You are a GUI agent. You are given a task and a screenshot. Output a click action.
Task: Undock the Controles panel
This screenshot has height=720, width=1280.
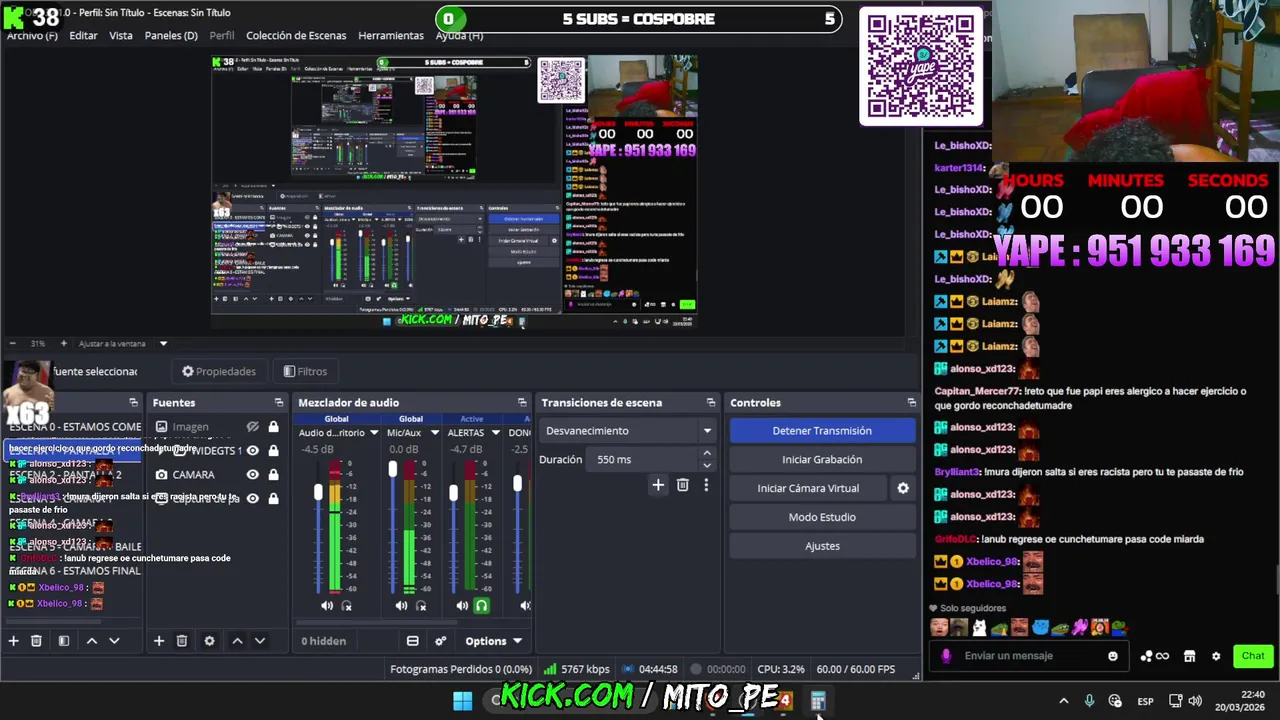coord(911,402)
